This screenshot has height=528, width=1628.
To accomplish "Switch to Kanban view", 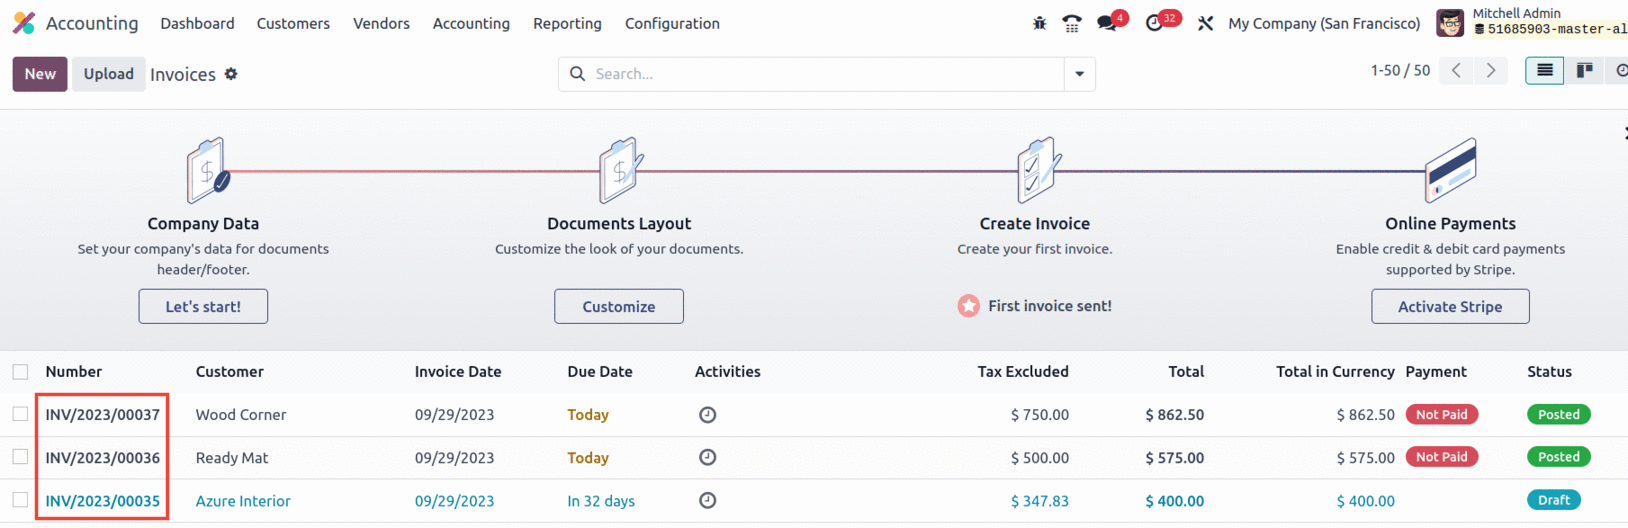I will [x=1584, y=70].
